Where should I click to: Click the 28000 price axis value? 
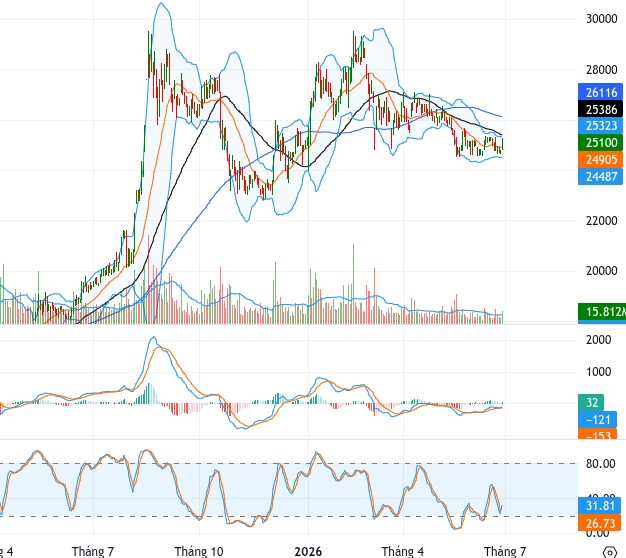pyautogui.click(x=601, y=70)
